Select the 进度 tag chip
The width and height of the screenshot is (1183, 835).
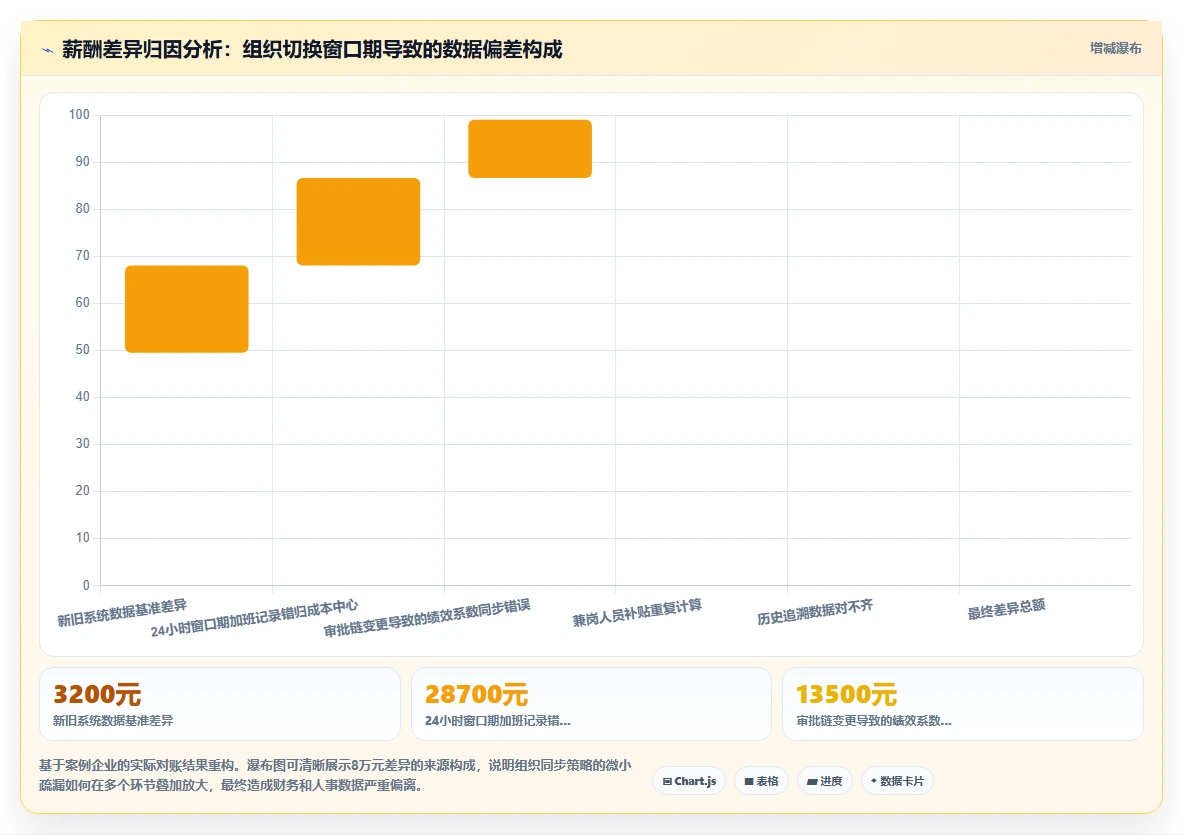coord(825,781)
